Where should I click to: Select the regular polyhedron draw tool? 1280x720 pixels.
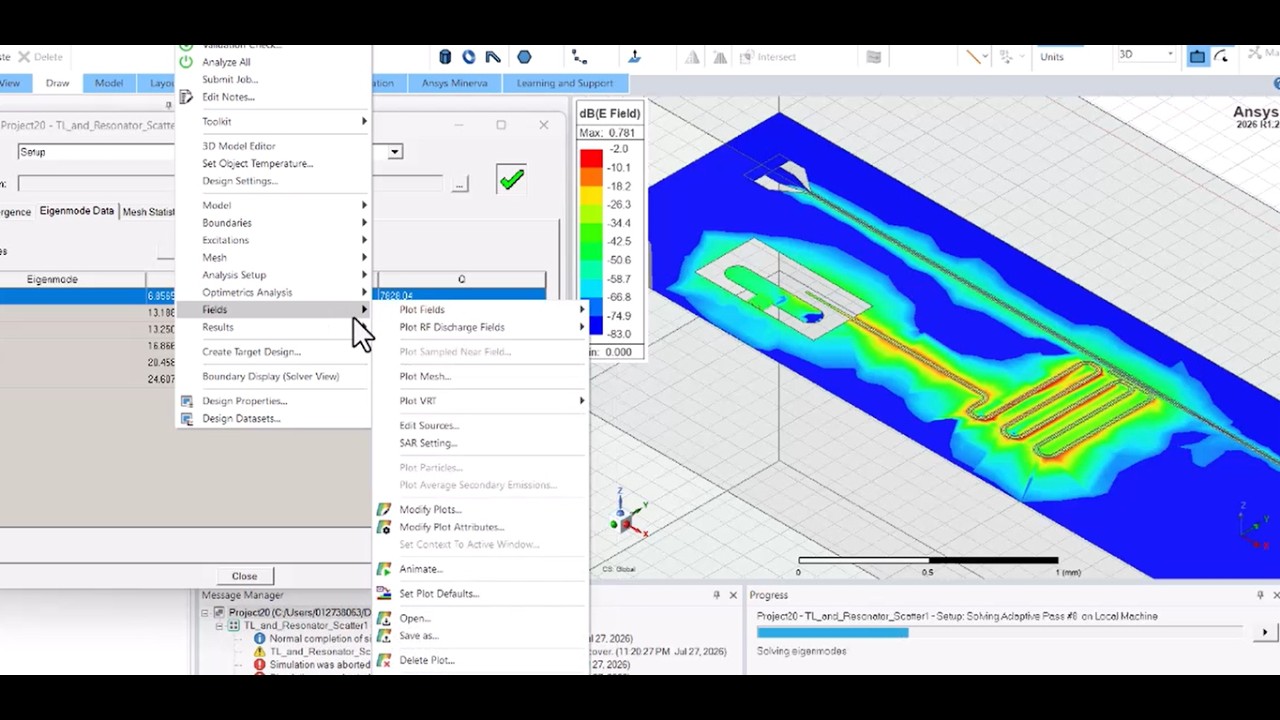524,57
